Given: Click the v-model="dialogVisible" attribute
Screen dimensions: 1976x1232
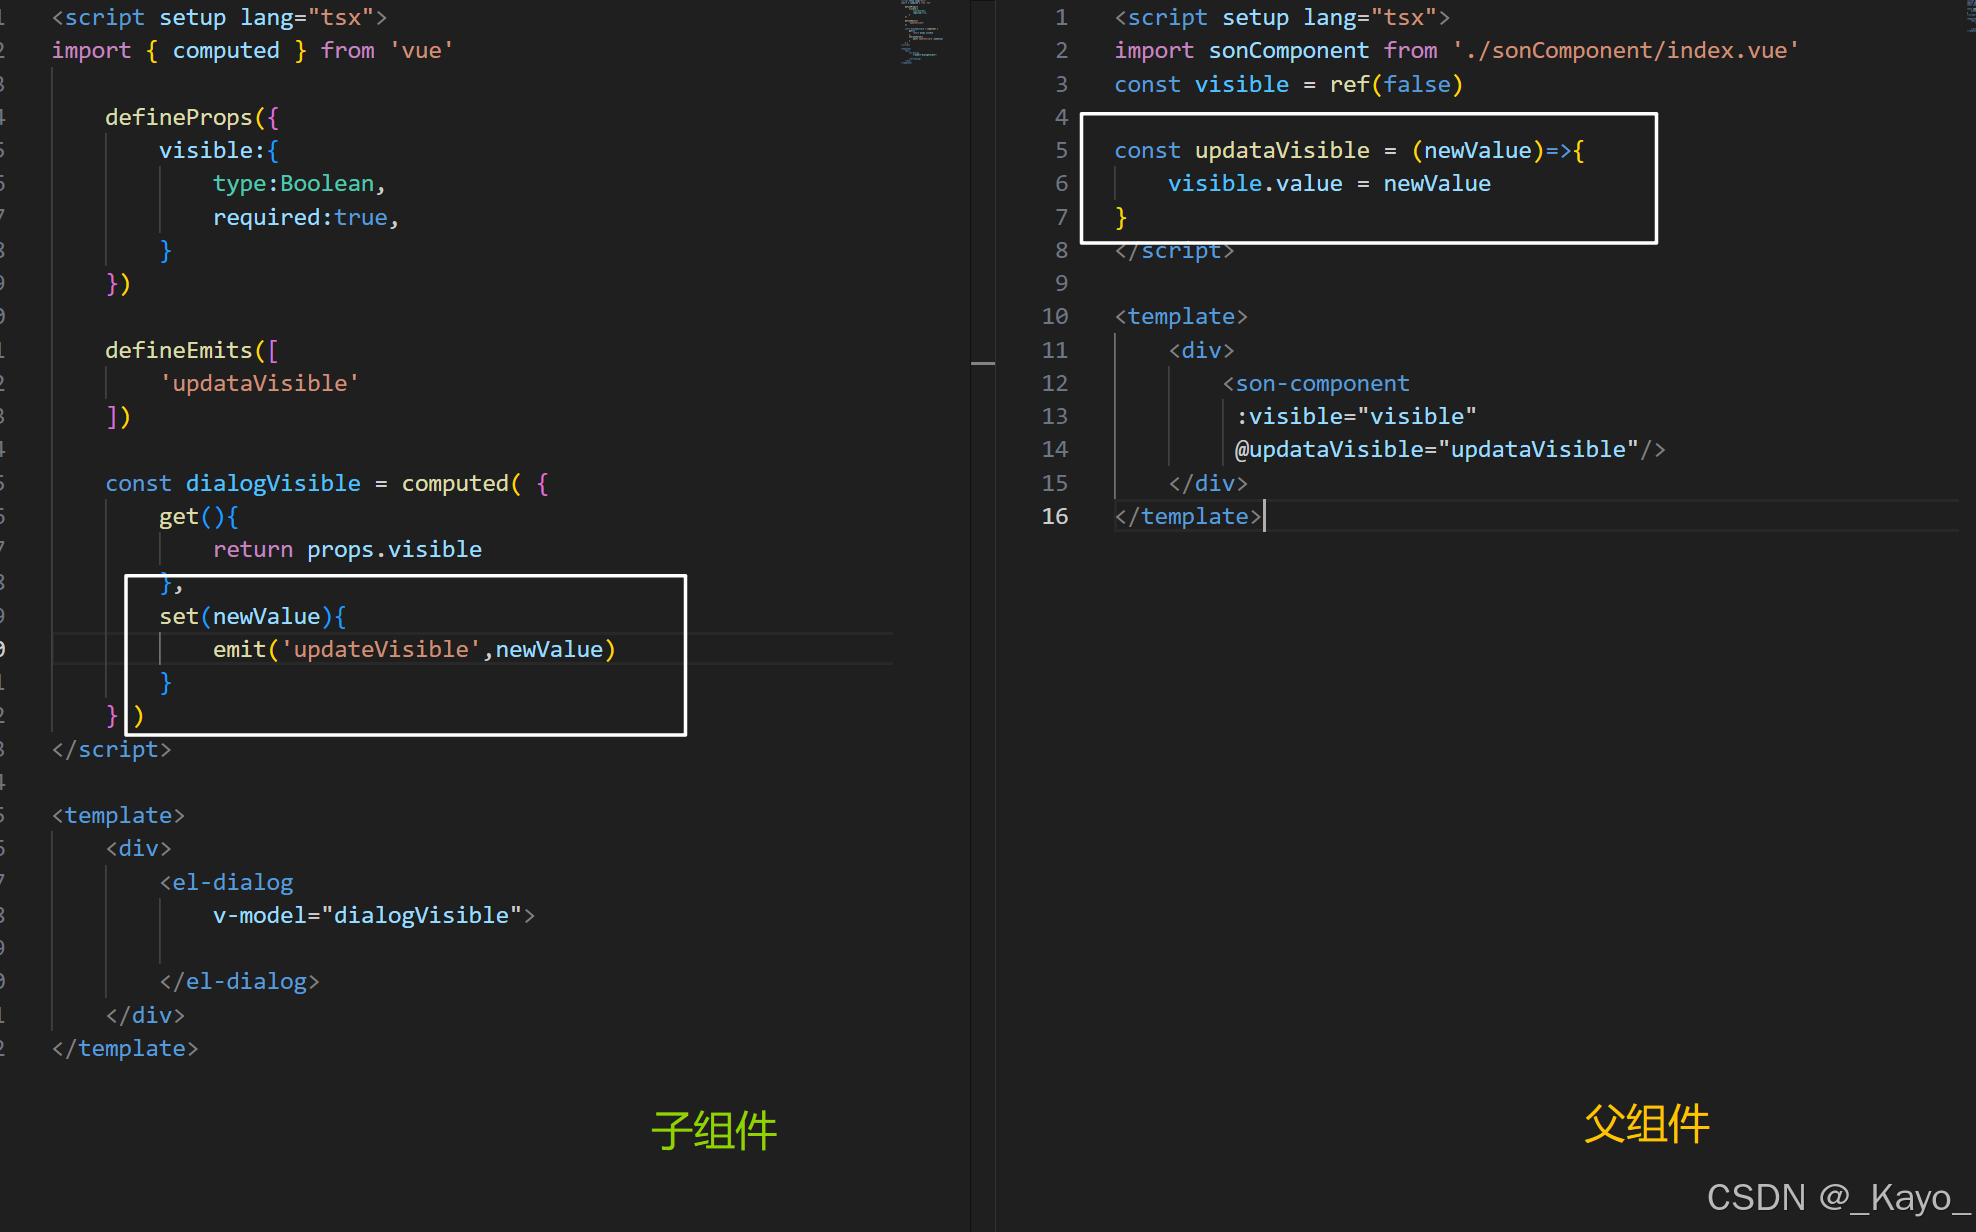Looking at the screenshot, I should 367,915.
